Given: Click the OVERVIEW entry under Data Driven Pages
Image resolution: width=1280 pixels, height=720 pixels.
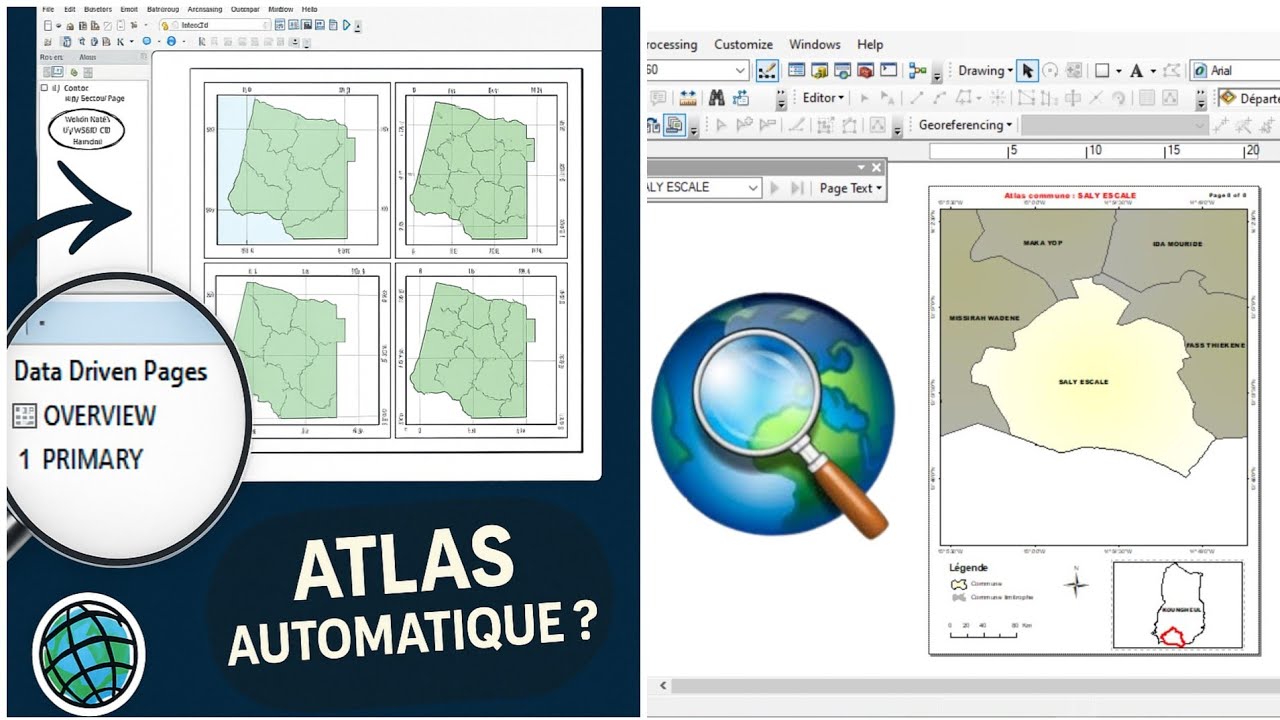Looking at the screenshot, I should click(99, 415).
